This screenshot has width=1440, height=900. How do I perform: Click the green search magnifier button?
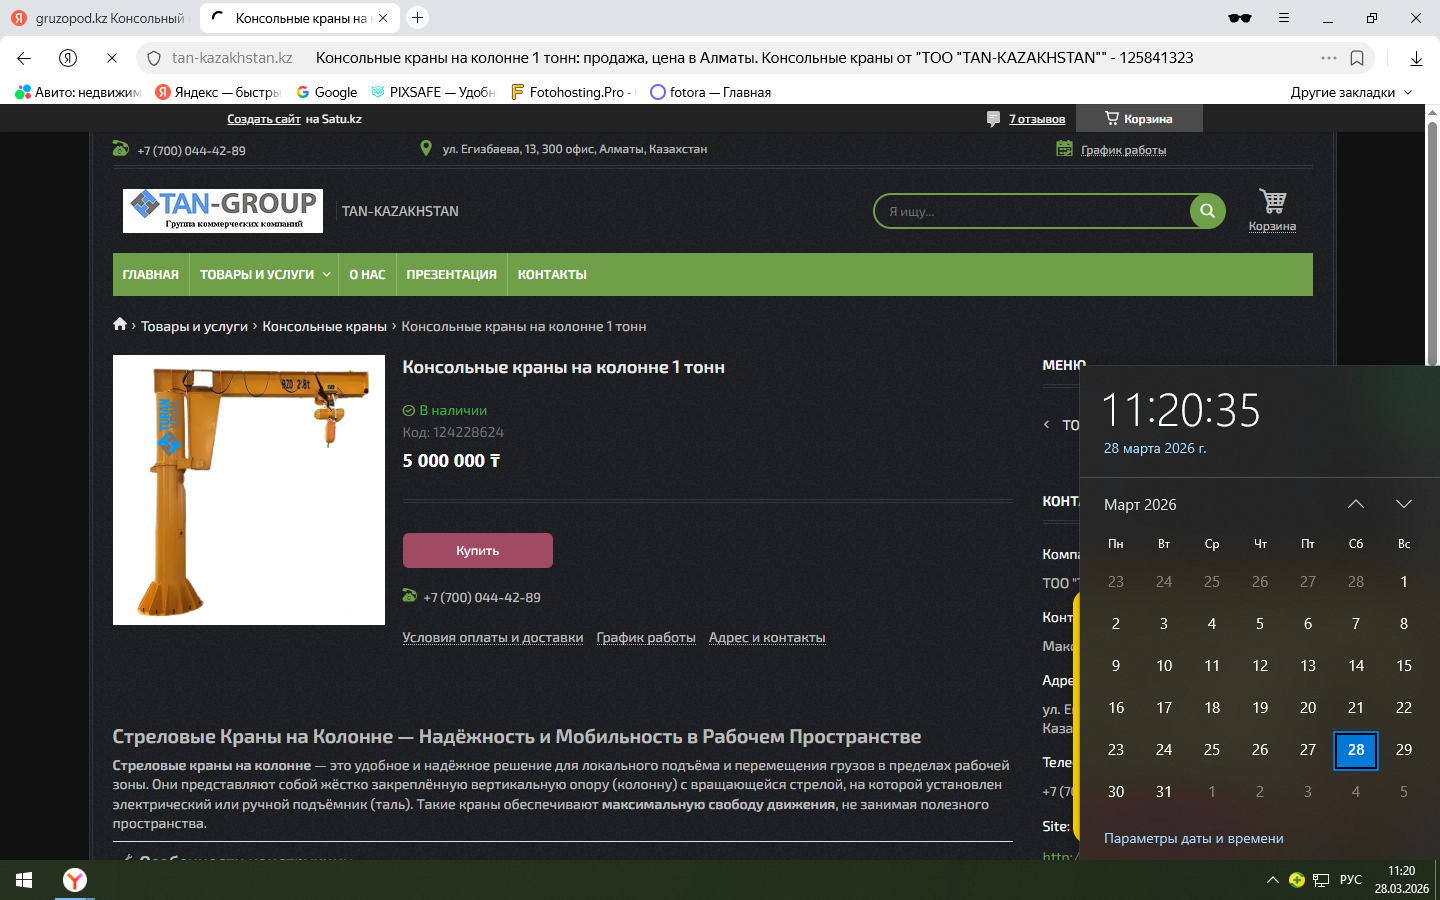pos(1207,211)
